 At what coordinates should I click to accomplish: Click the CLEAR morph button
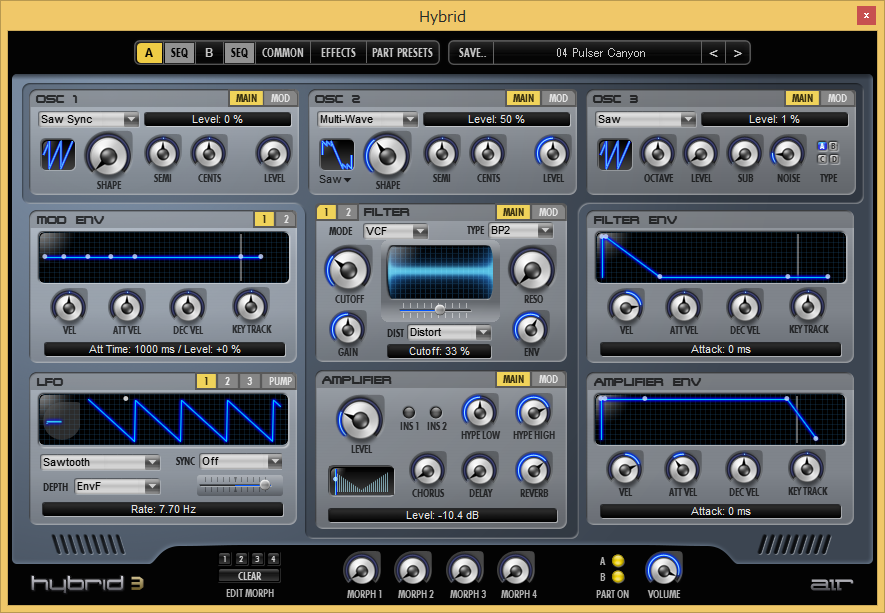tap(249, 576)
